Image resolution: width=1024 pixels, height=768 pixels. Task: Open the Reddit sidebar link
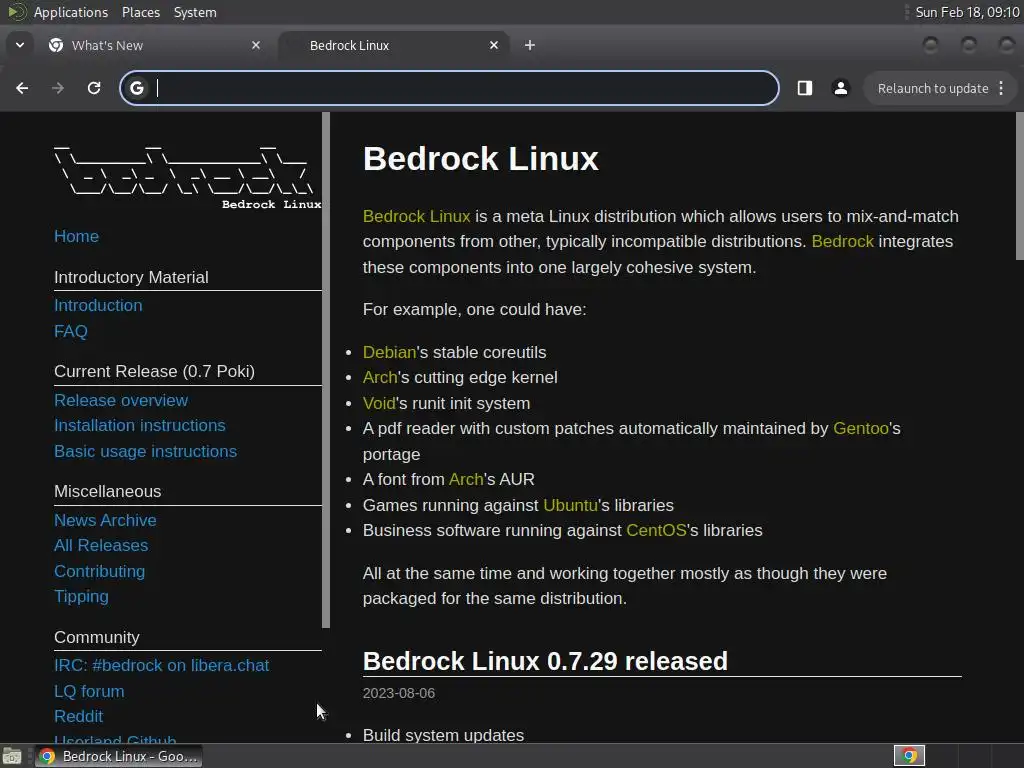(78, 716)
